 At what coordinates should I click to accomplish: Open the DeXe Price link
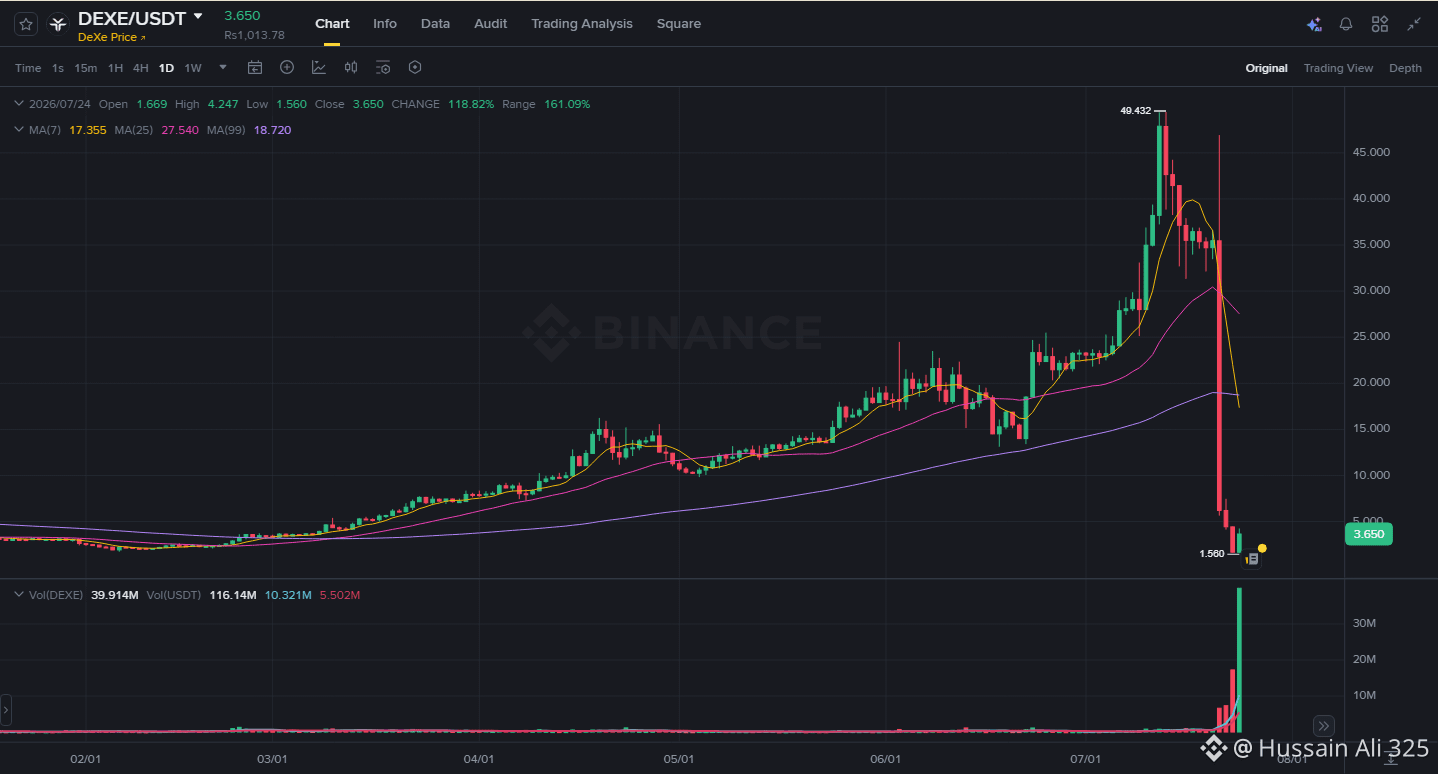112,37
